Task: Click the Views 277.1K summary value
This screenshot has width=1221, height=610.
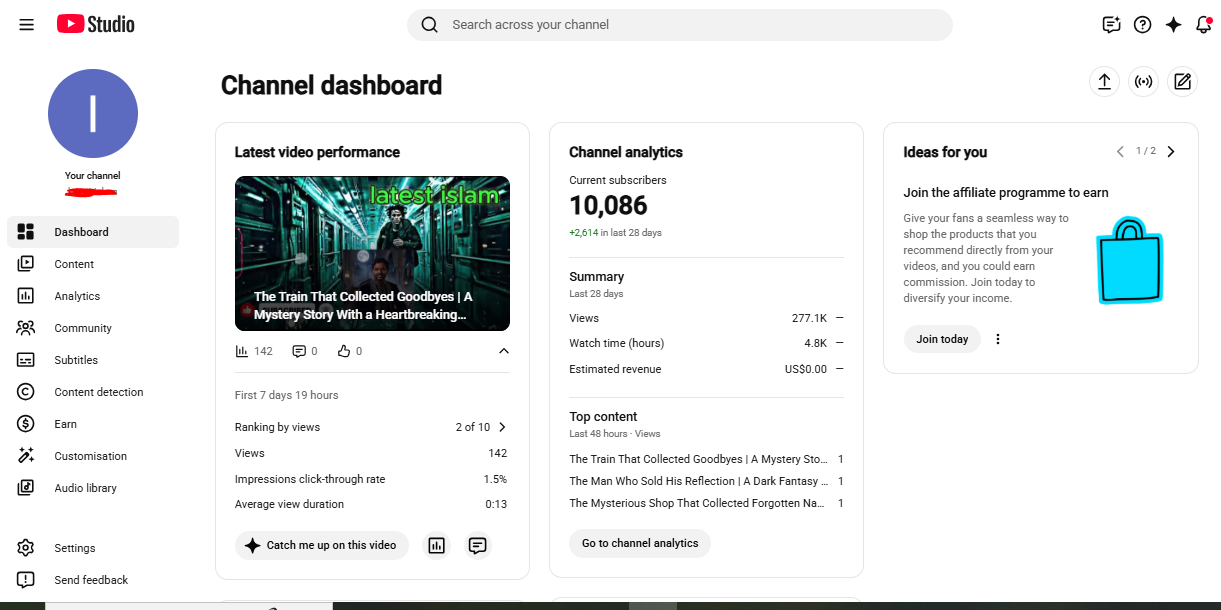Action: pyautogui.click(x=809, y=318)
